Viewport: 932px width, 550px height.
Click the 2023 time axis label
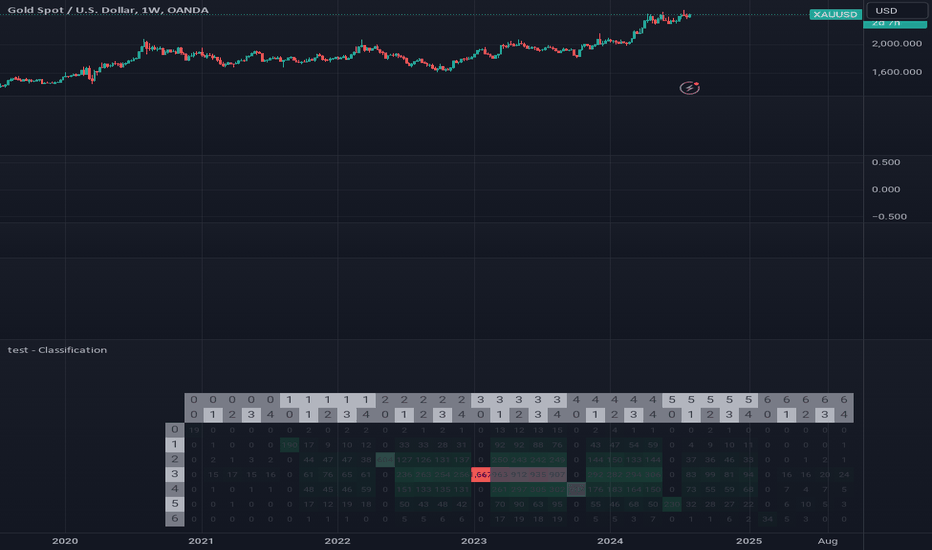pyautogui.click(x=474, y=541)
